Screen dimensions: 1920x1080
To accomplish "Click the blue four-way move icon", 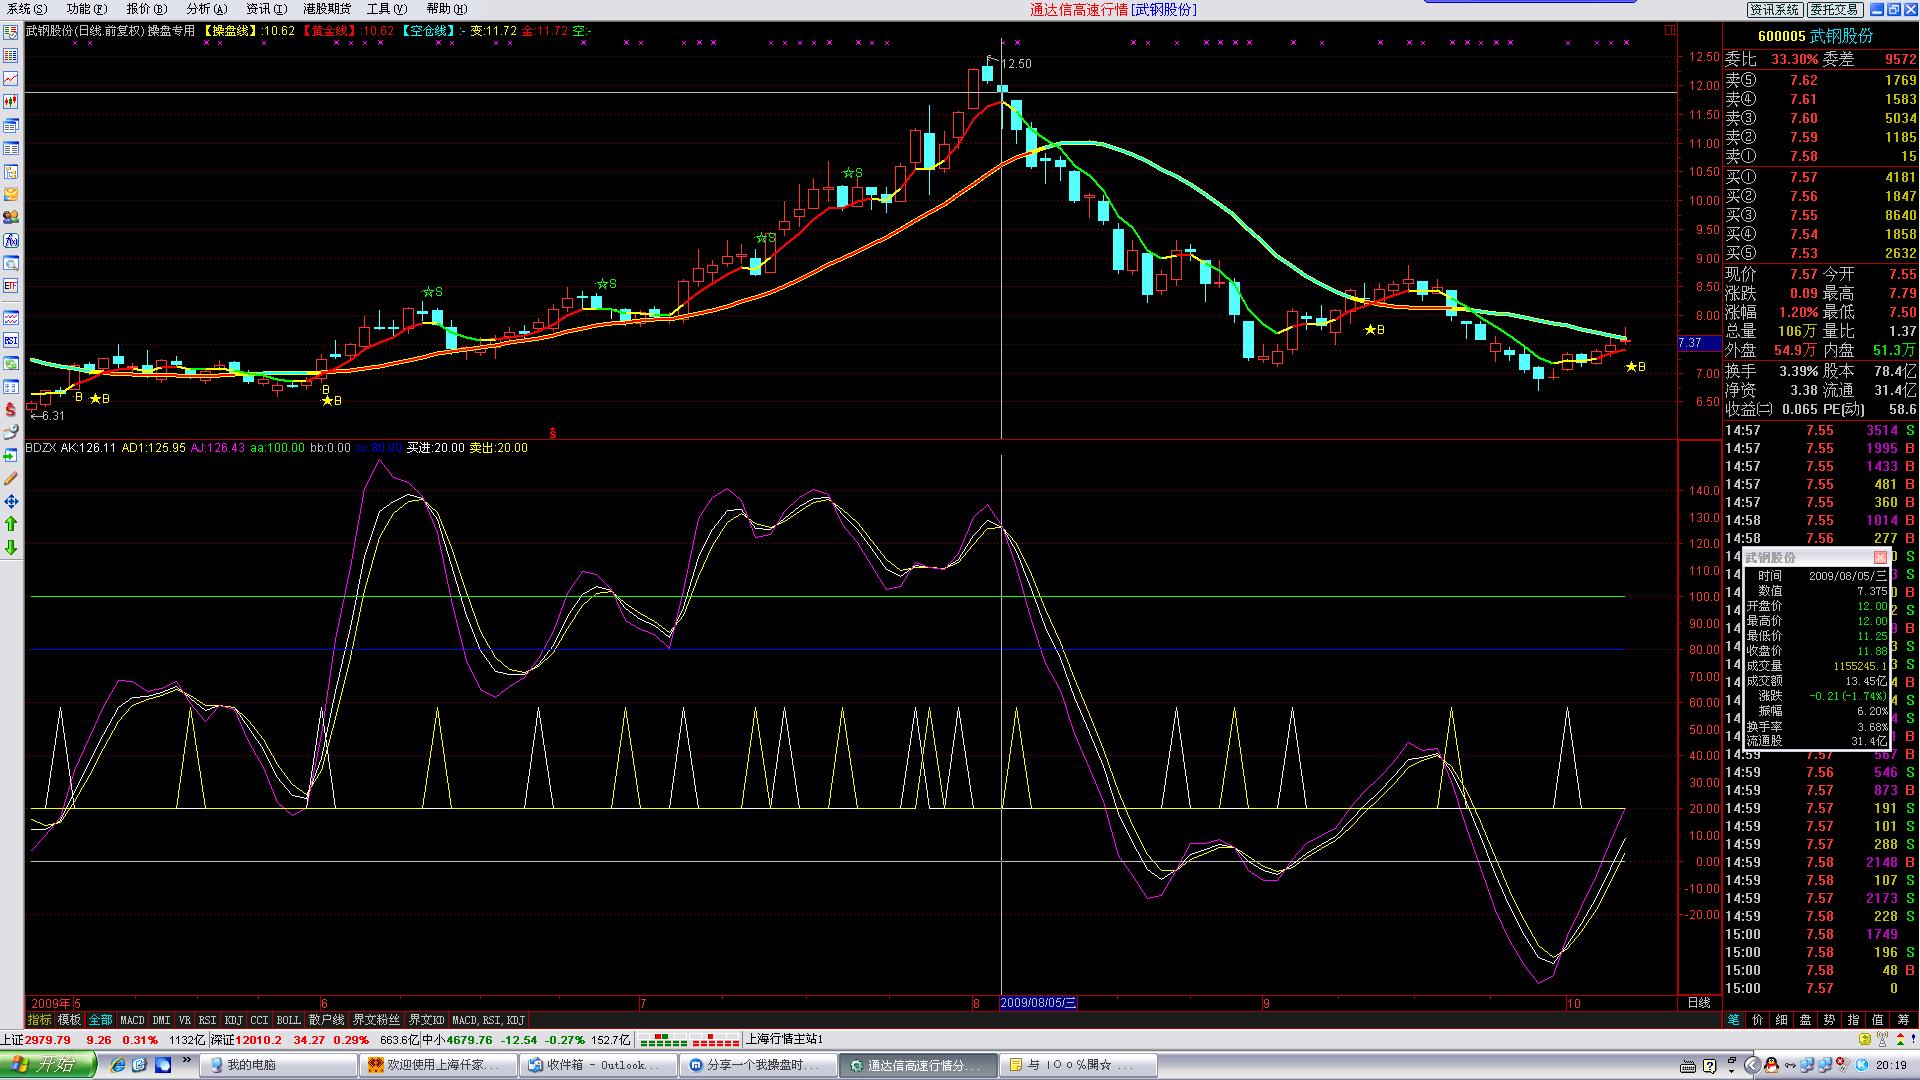I will (11, 501).
